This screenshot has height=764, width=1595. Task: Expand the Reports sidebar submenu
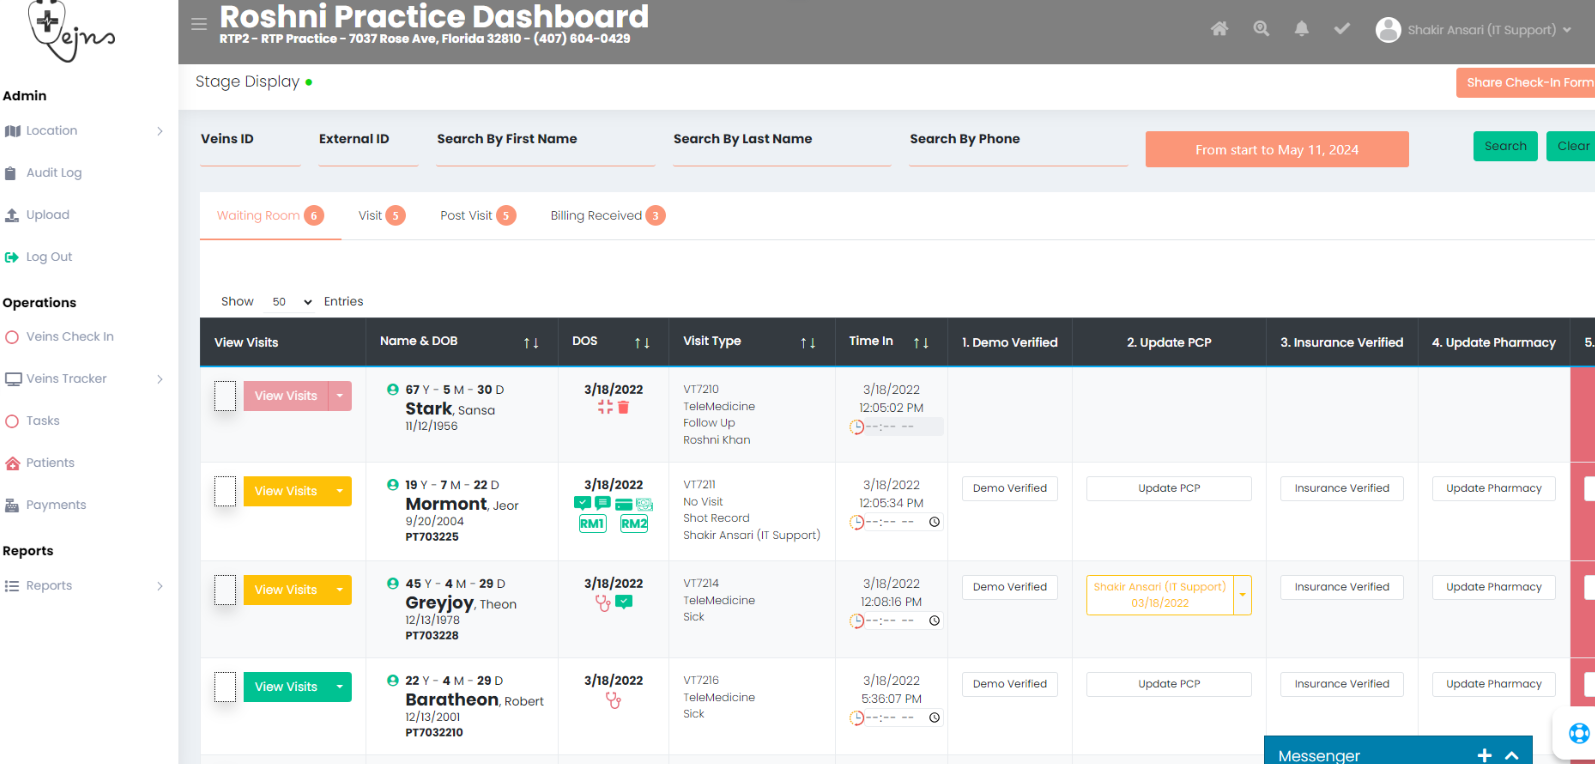tap(160, 586)
